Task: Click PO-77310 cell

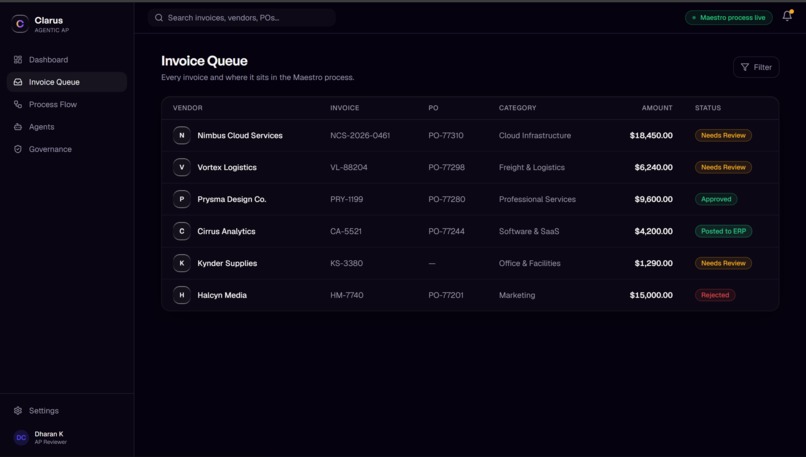Action: (446, 135)
